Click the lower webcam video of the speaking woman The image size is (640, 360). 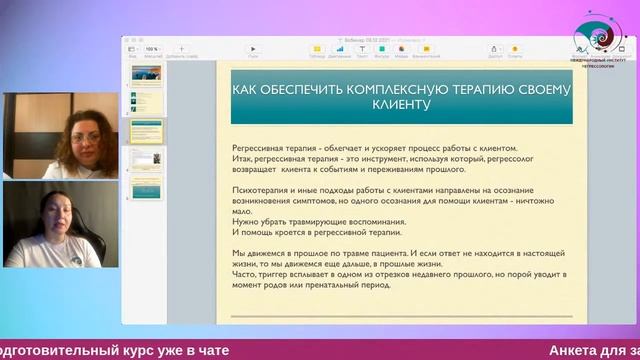pos(61,224)
